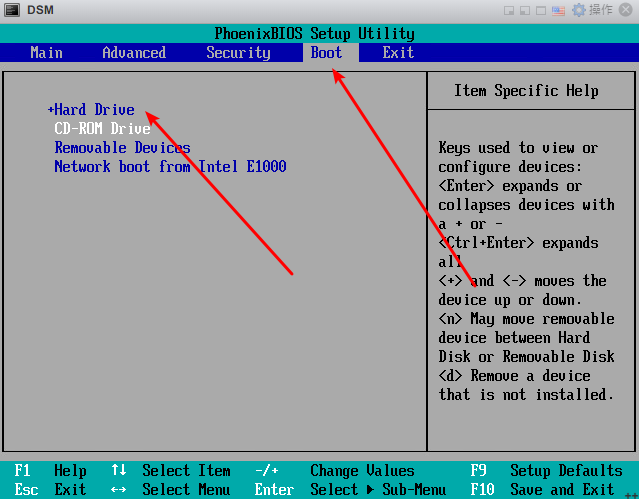Viewport: 639px width, 499px height.
Task: Select Removable Devices in boot list
Action: (x=122, y=148)
